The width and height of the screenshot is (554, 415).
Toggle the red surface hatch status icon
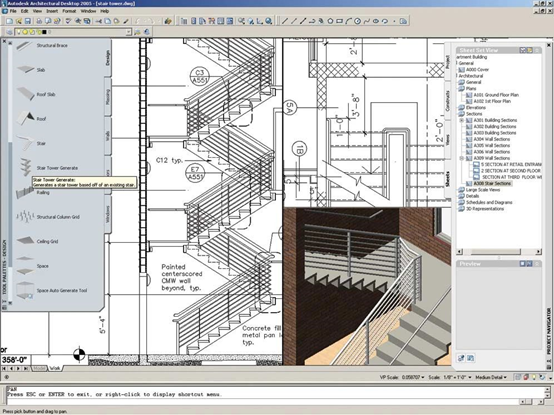point(525,377)
